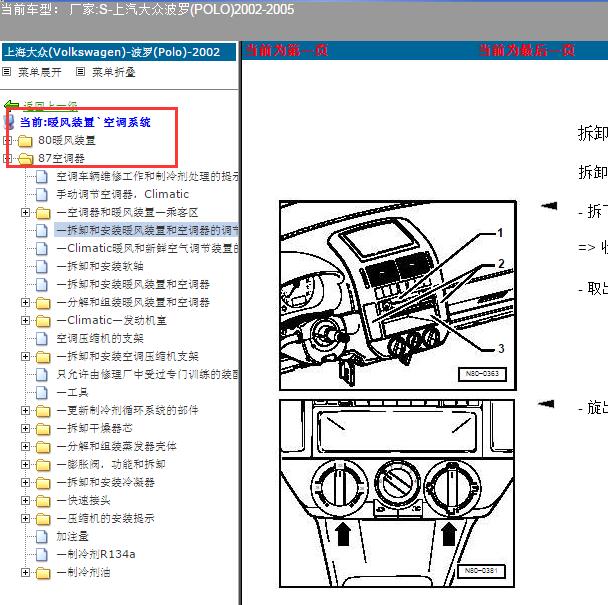Click the 上海大众(Volkswagen)-波罗(Polo)-2002 title bar
The width and height of the screenshot is (608, 605).
pyautogui.click(x=119, y=52)
